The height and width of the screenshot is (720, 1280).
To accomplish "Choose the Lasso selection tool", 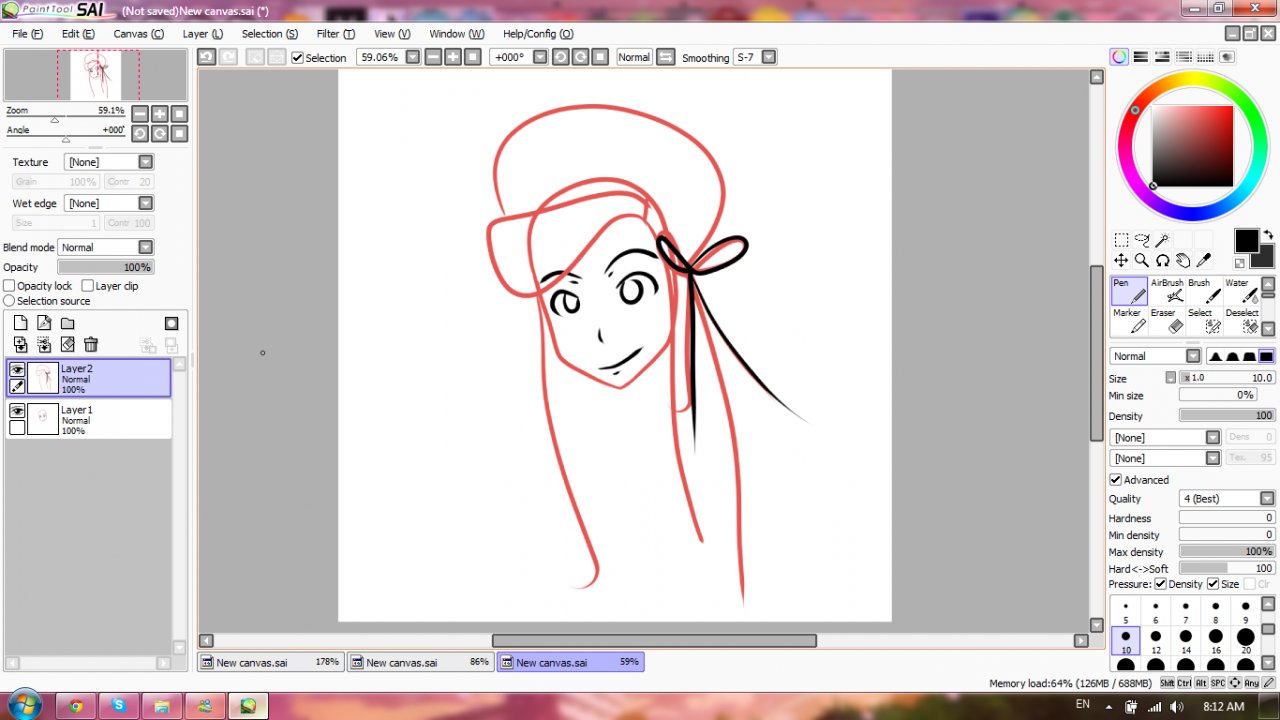I will click(x=1142, y=240).
